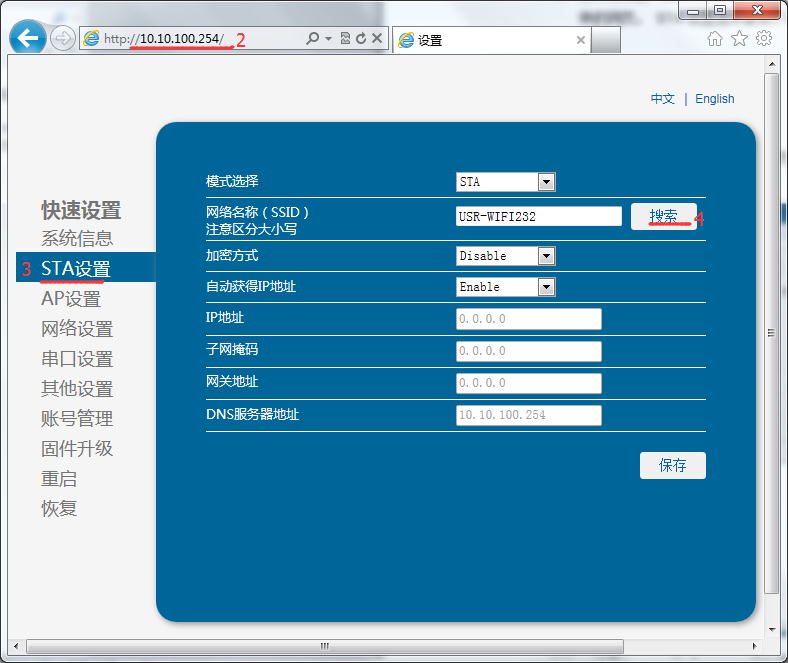Click the 保存 save button
788x663 pixels.
click(672, 466)
